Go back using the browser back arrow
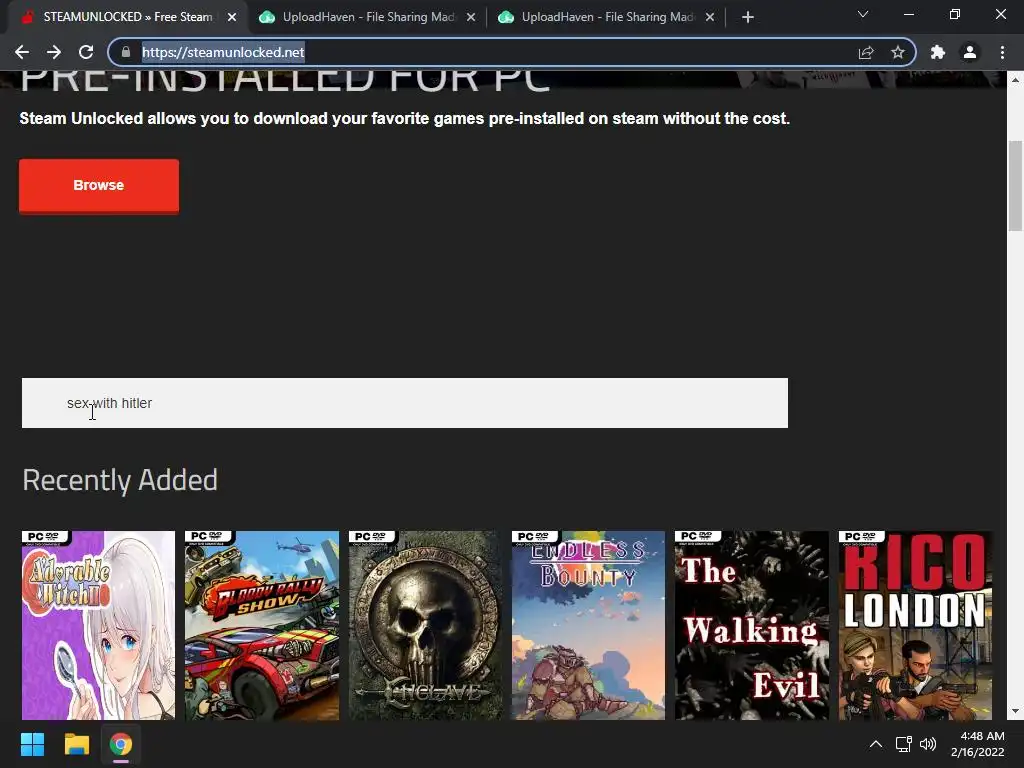The image size is (1024, 768). 22,52
